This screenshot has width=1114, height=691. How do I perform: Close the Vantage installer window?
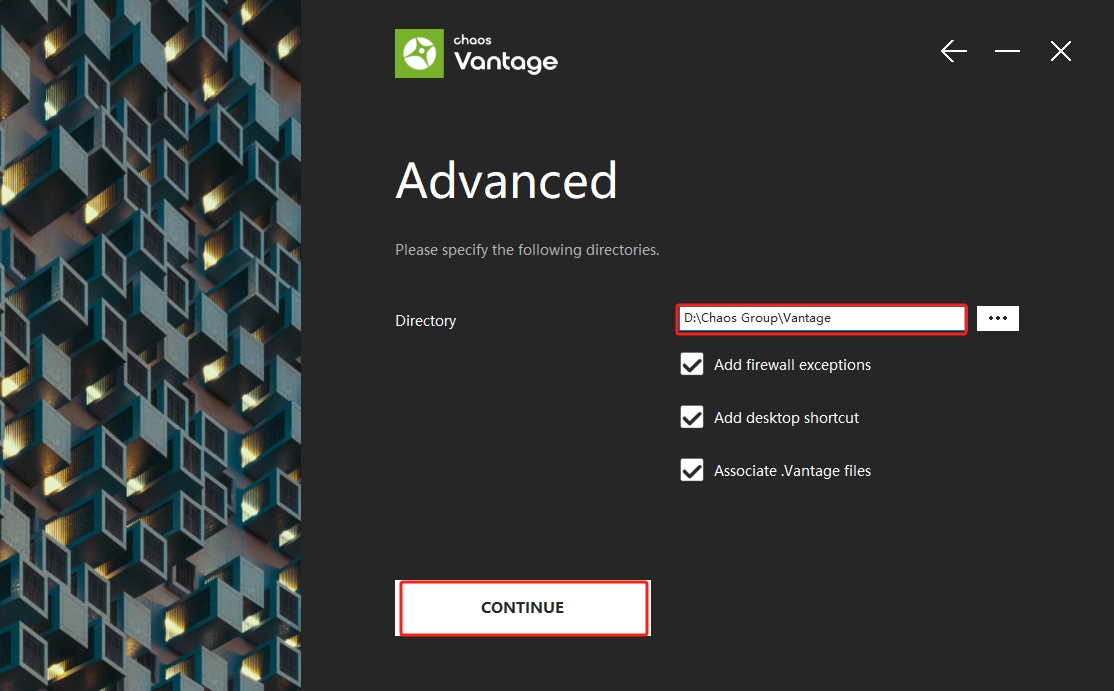[1061, 51]
